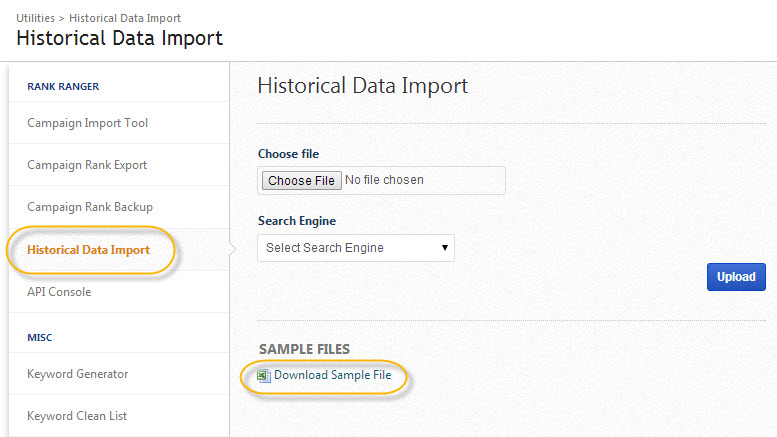
Task: Navigate to Keyword Clean List
Action: click(77, 416)
